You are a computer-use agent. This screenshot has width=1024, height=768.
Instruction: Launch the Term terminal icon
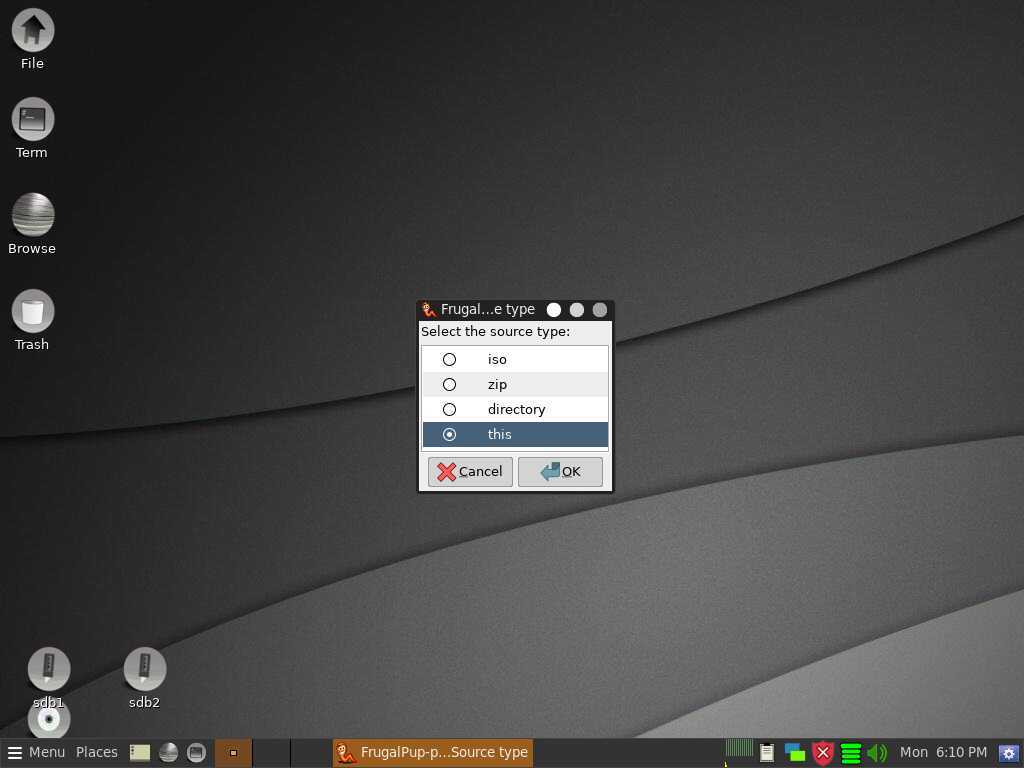[32, 120]
